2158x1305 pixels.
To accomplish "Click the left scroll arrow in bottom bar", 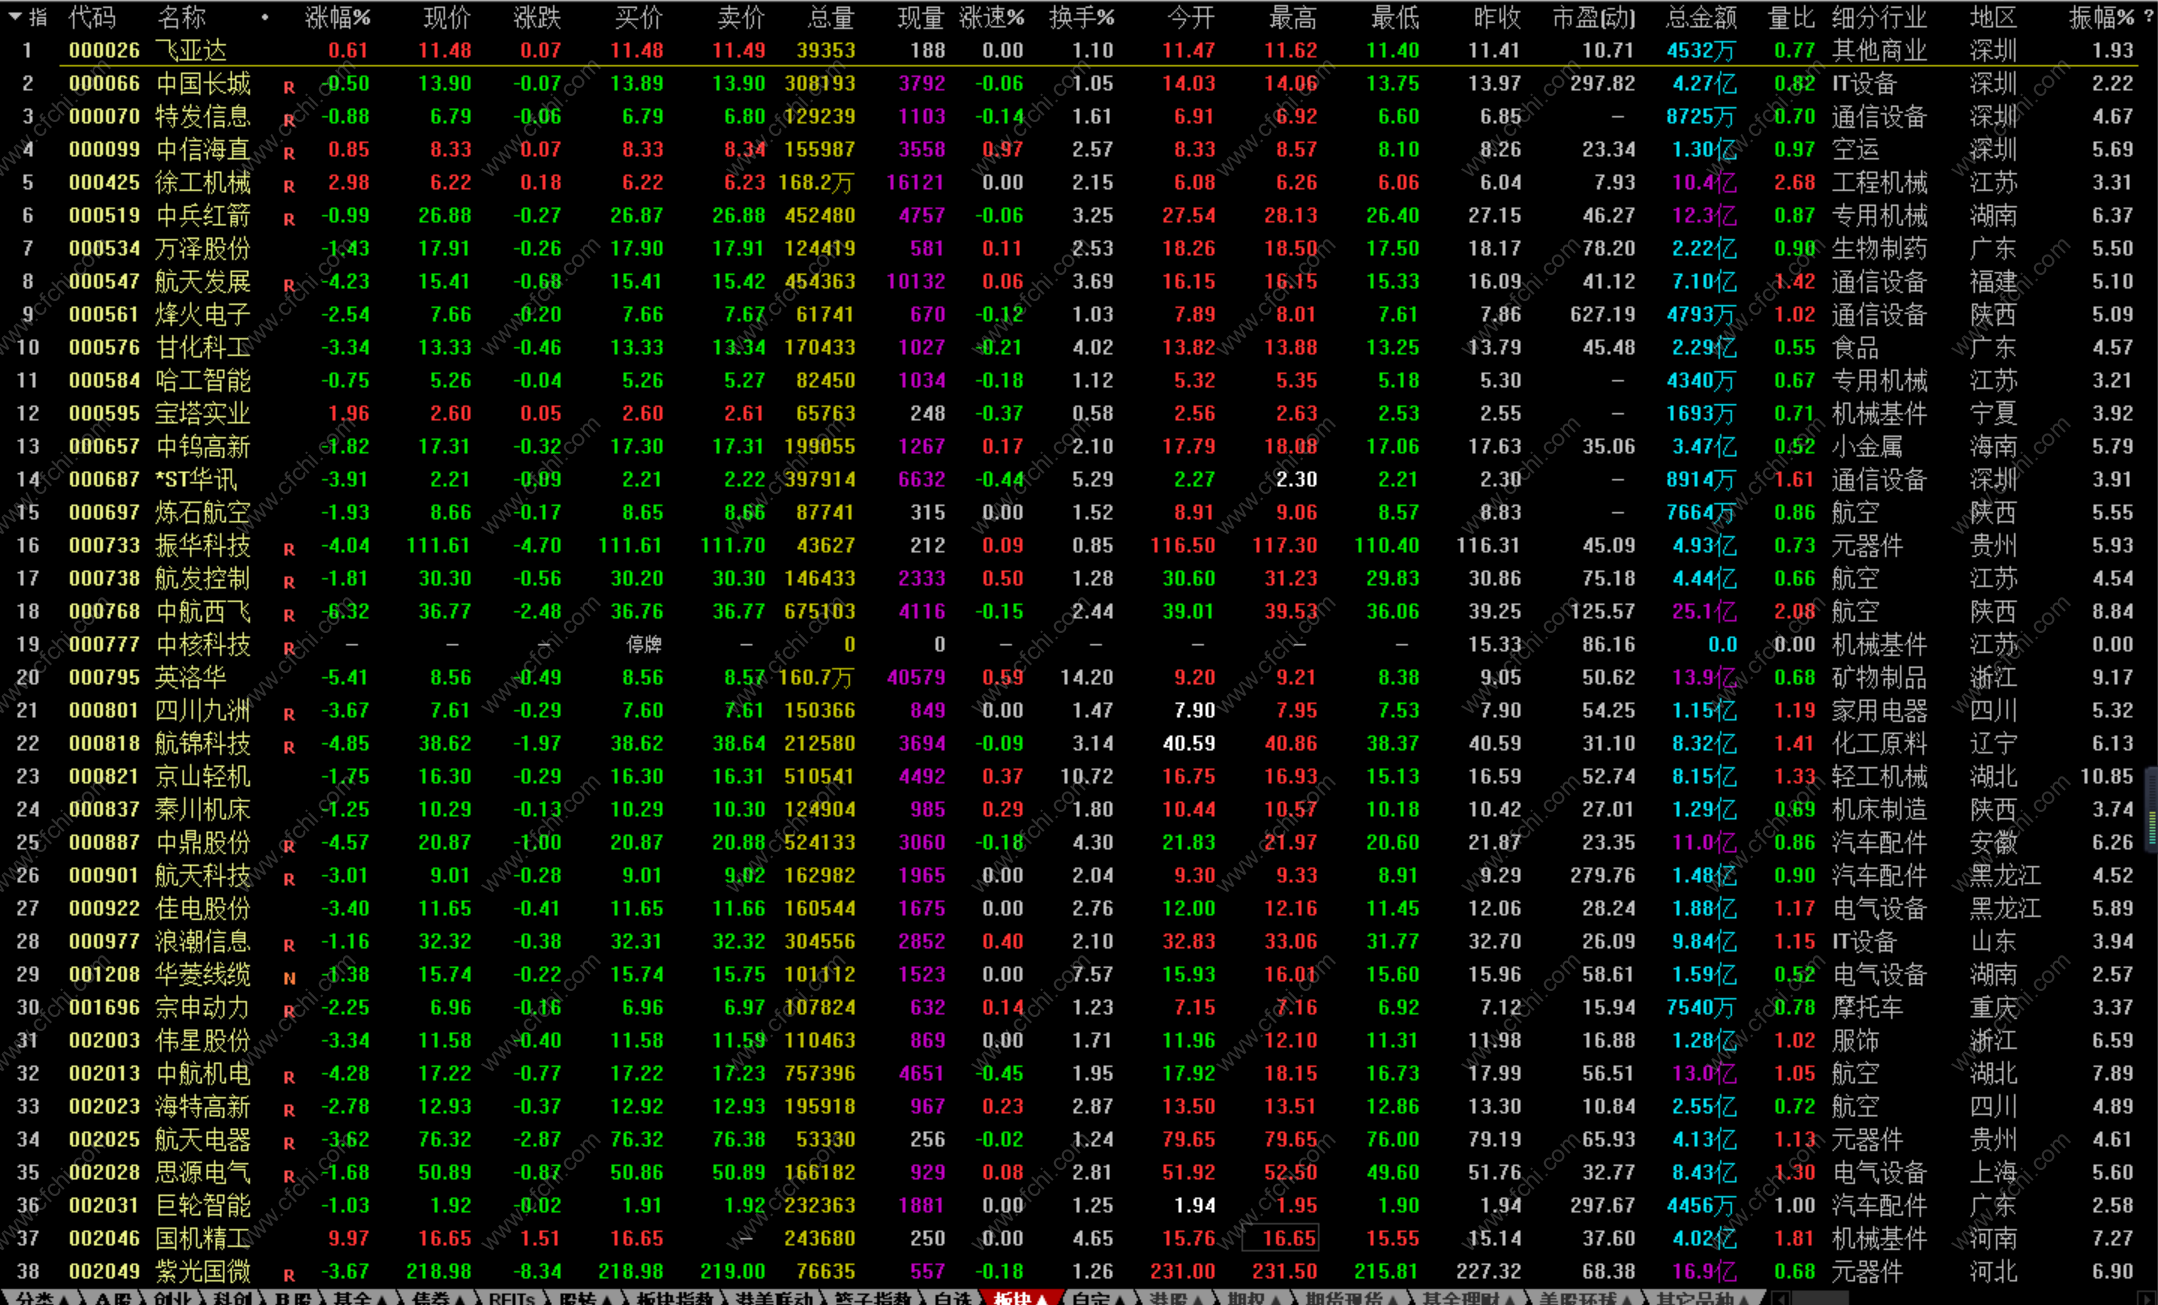I will (1779, 1298).
